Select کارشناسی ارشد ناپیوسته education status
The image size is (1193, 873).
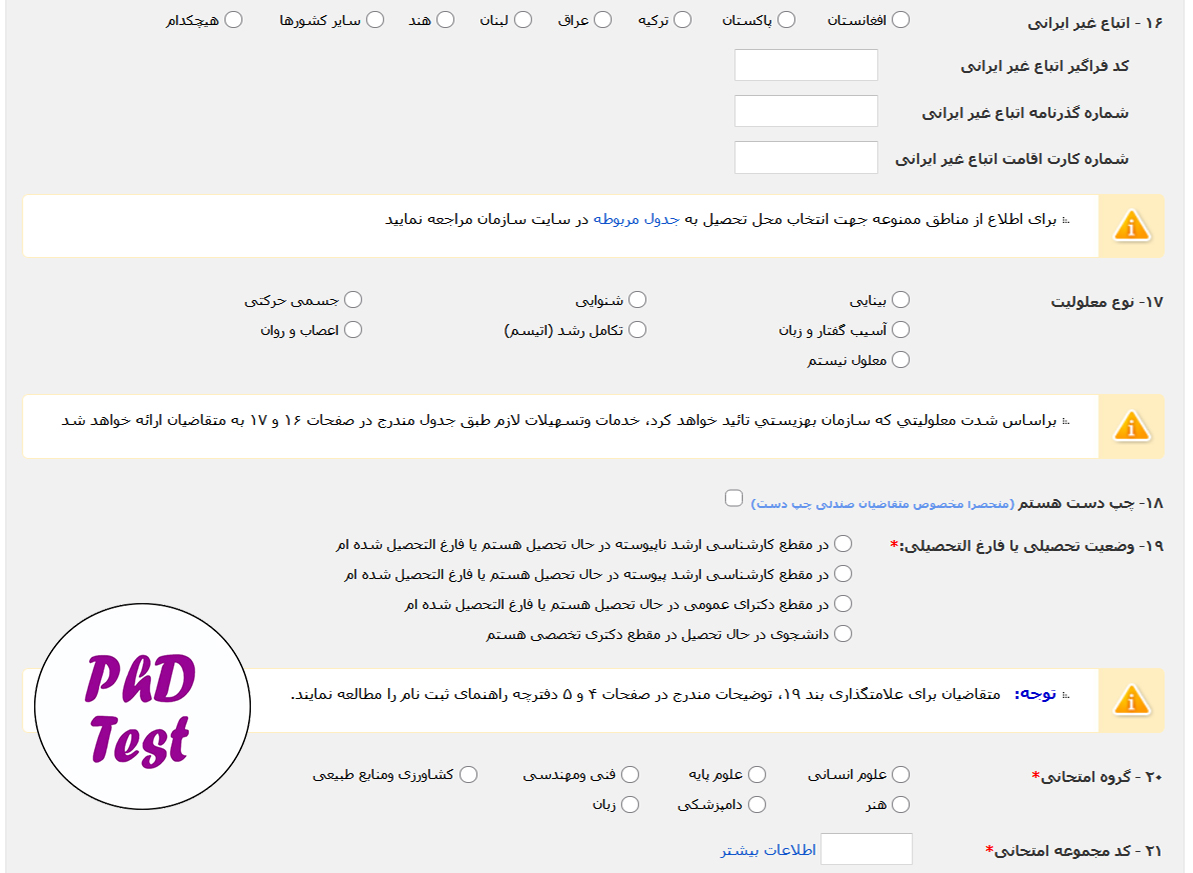coord(843,544)
